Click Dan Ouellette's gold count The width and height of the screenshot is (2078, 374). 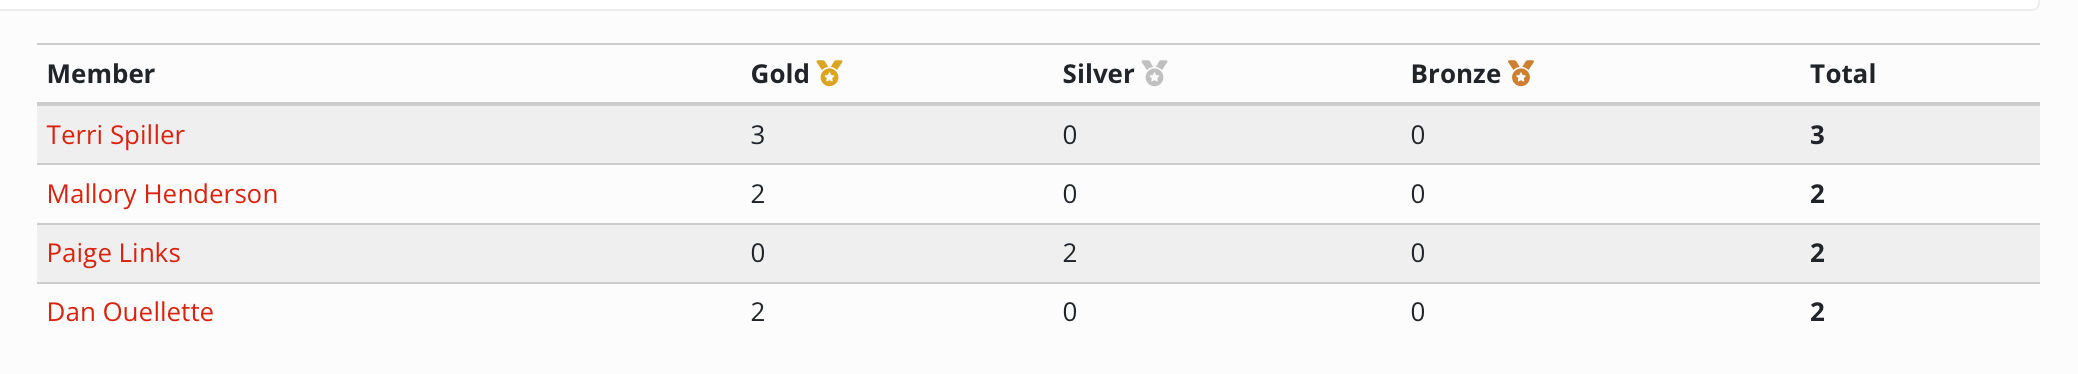click(758, 312)
